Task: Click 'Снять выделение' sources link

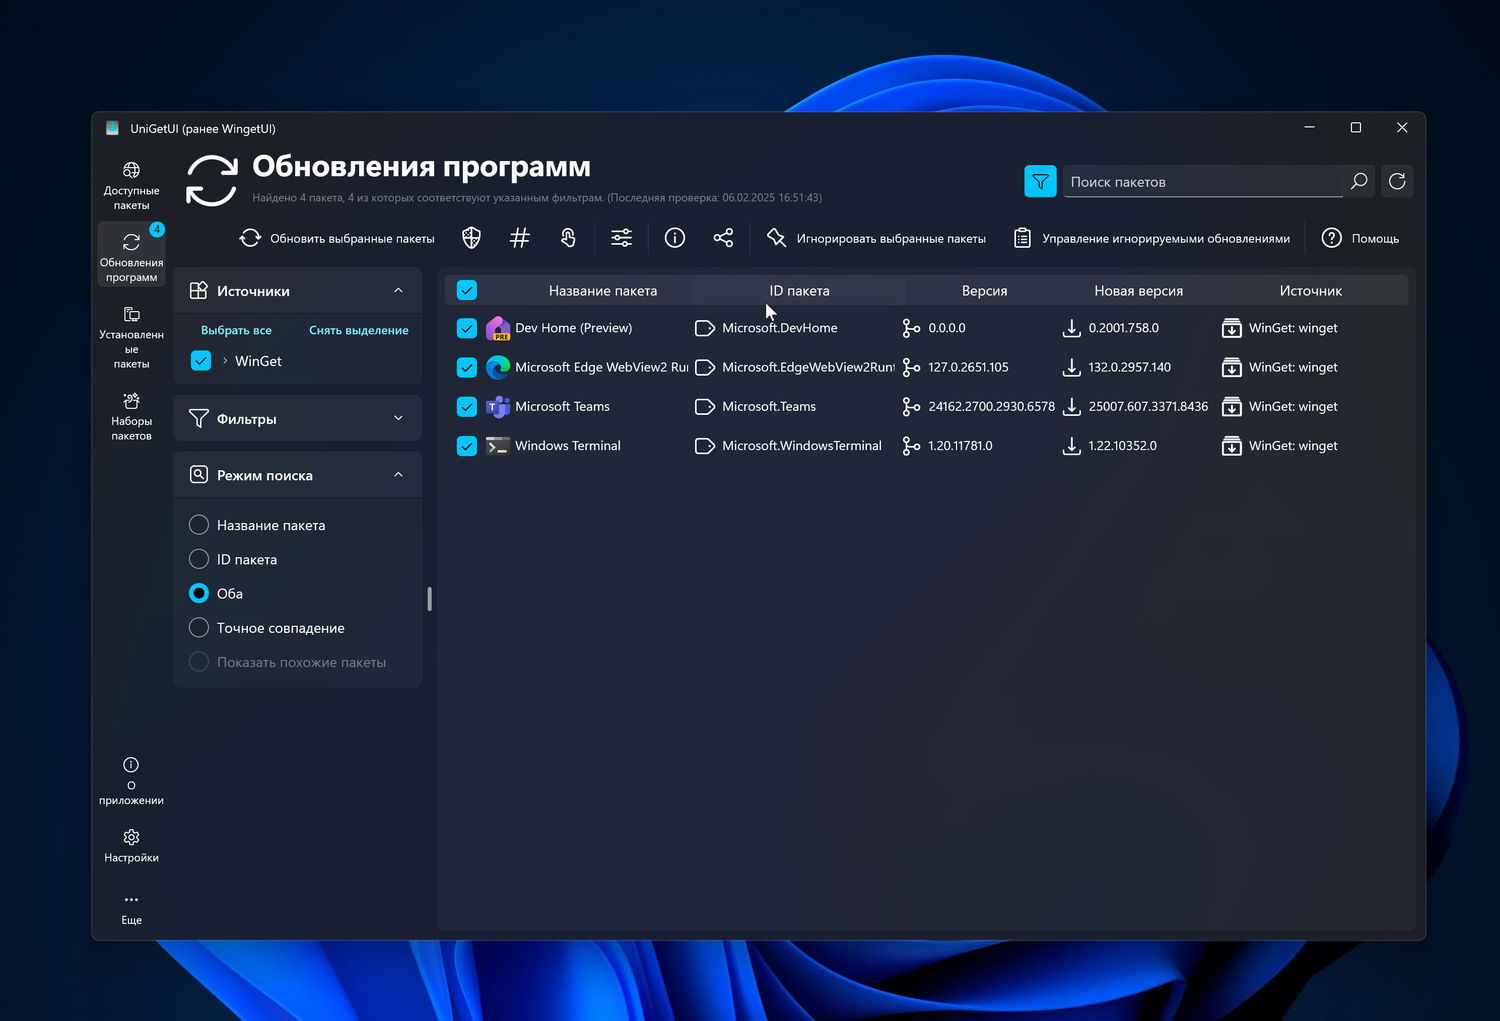Action: [x=358, y=330]
